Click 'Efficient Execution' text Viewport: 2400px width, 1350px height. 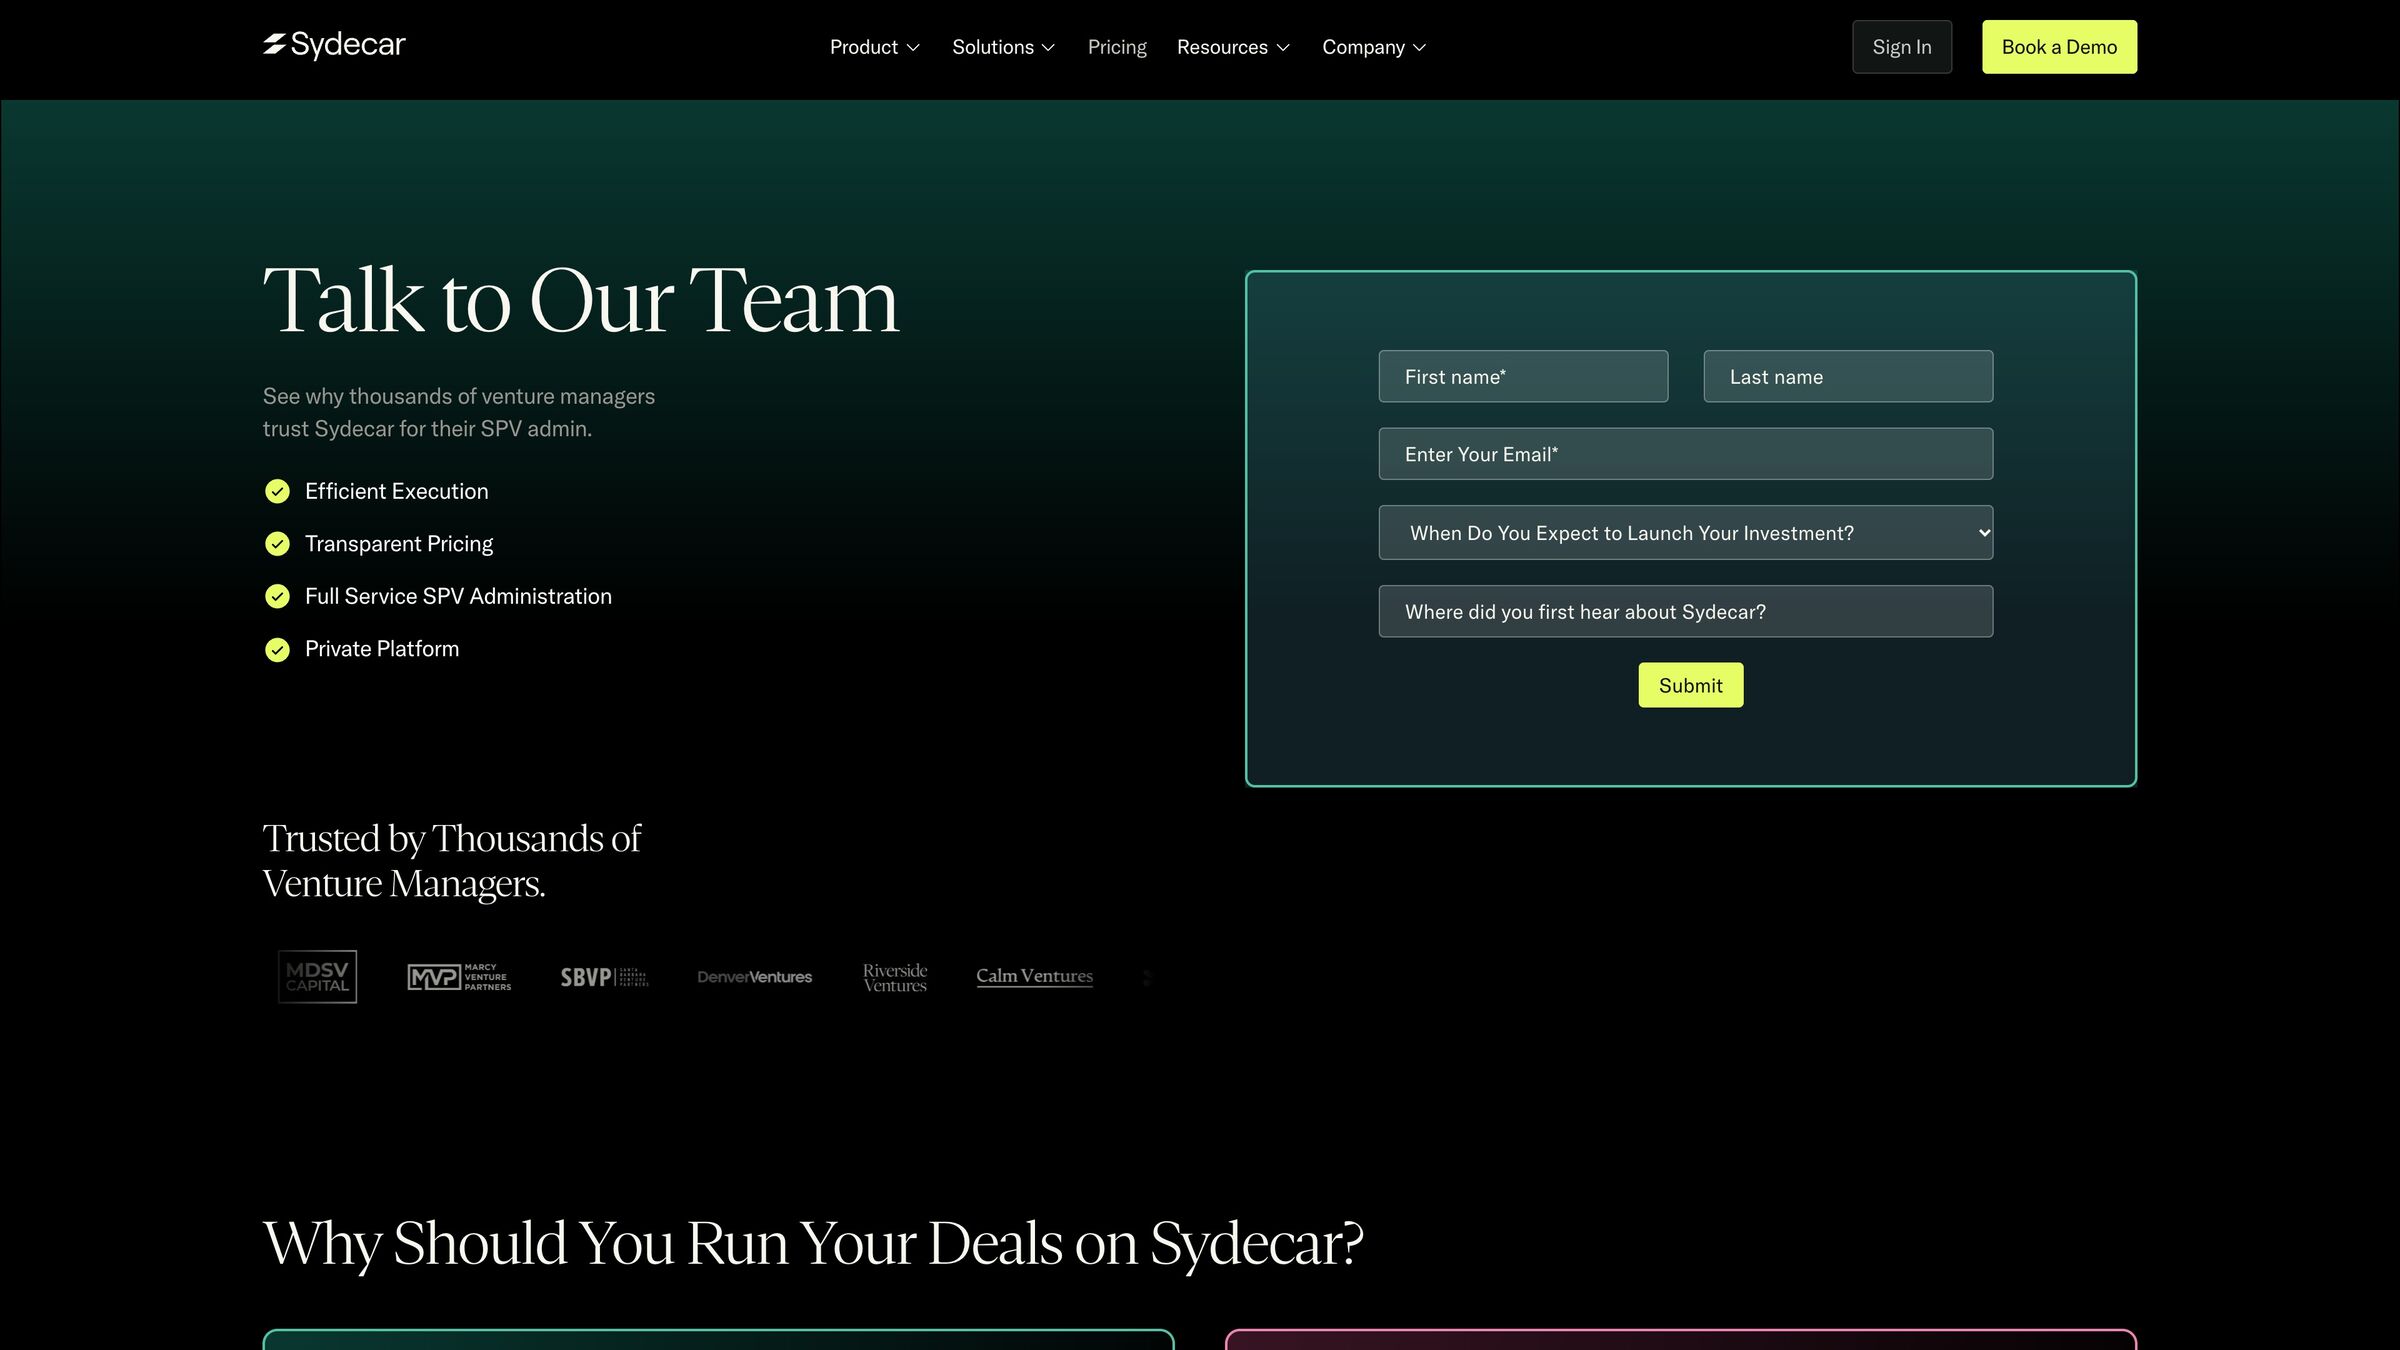(396, 491)
